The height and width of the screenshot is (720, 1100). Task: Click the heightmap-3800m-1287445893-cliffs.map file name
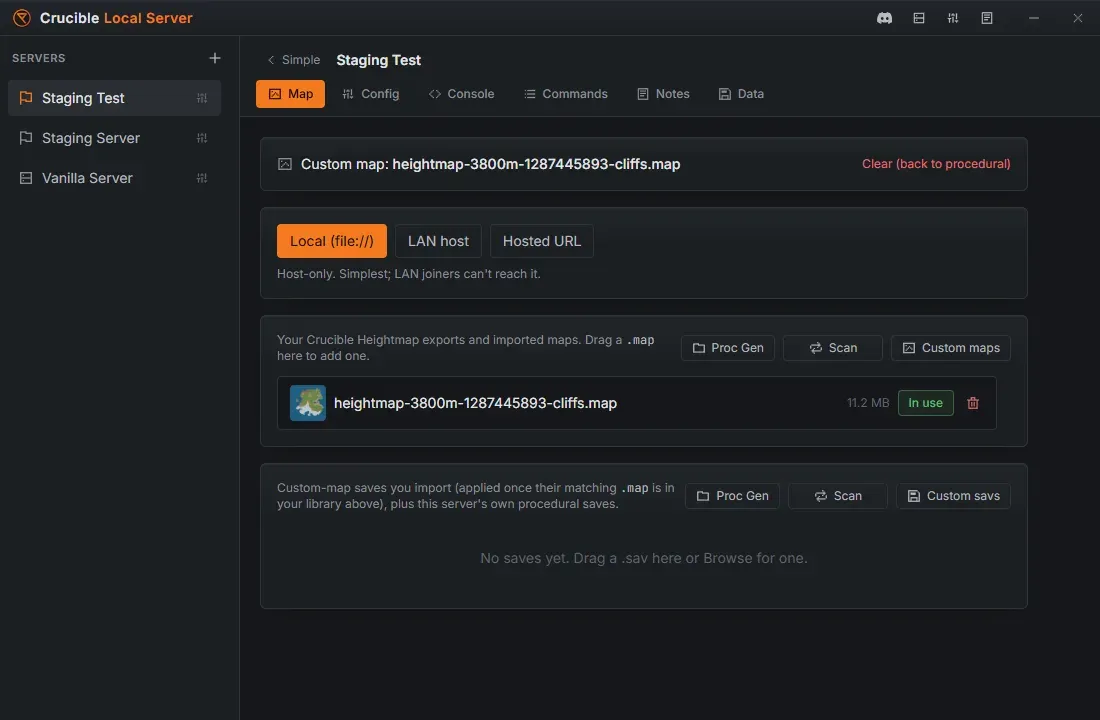tap(475, 404)
